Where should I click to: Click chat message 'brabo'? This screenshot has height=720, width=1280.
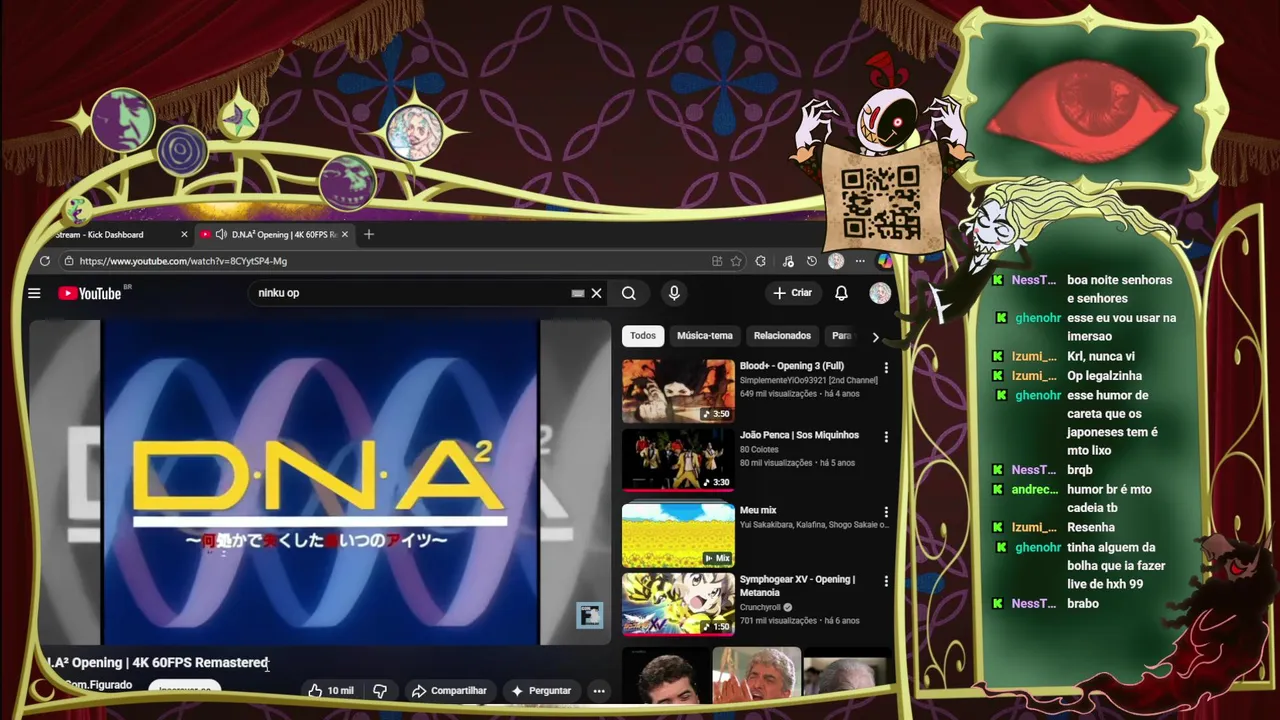[x=1083, y=603]
